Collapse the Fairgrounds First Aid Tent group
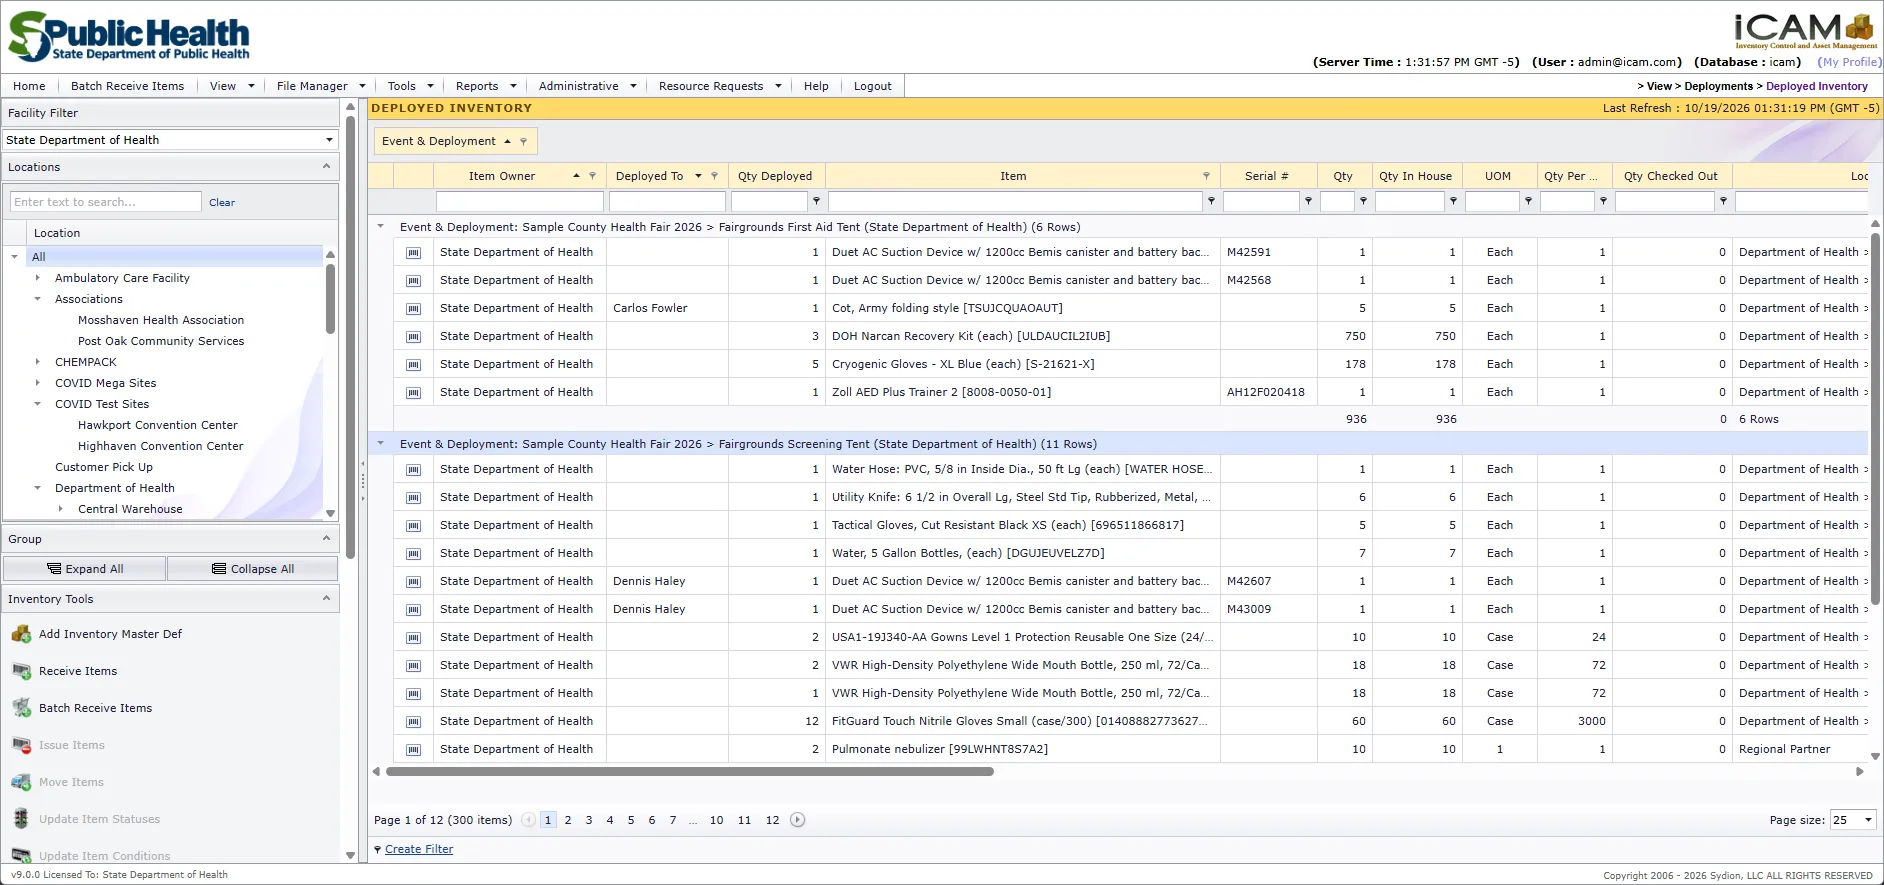 pos(380,227)
